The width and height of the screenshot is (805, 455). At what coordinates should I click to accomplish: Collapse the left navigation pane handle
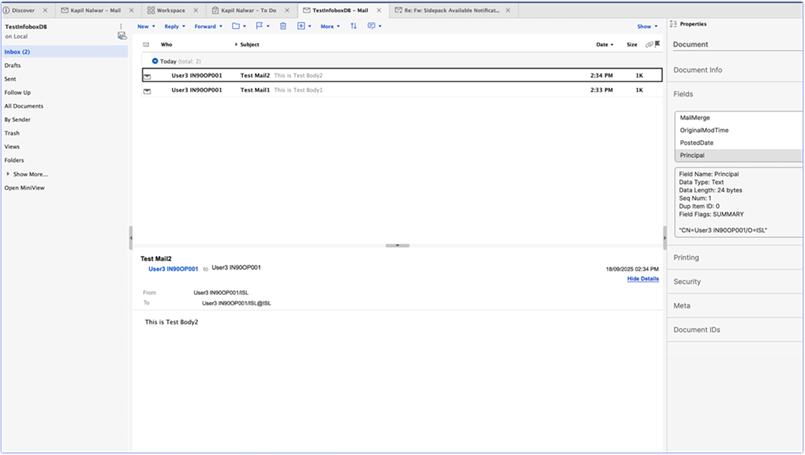click(x=130, y=238)
